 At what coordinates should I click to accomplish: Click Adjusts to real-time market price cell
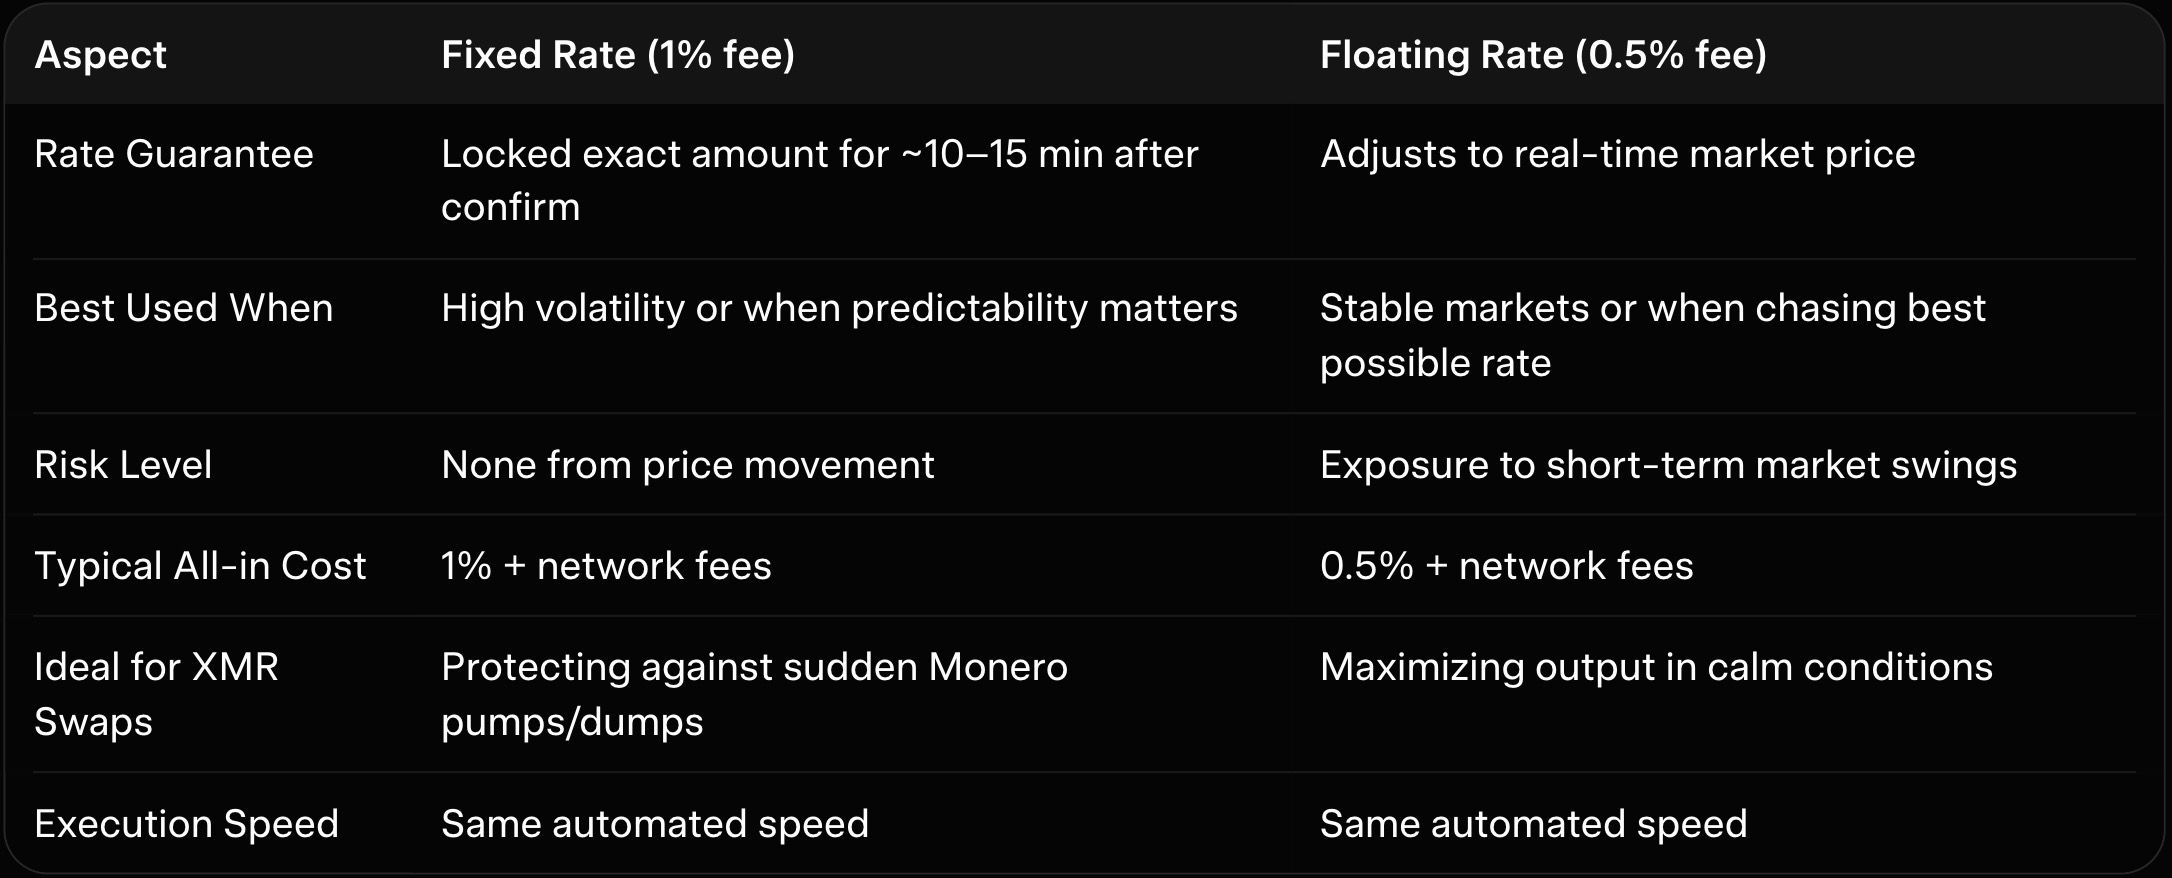(x=1617, y=154)
